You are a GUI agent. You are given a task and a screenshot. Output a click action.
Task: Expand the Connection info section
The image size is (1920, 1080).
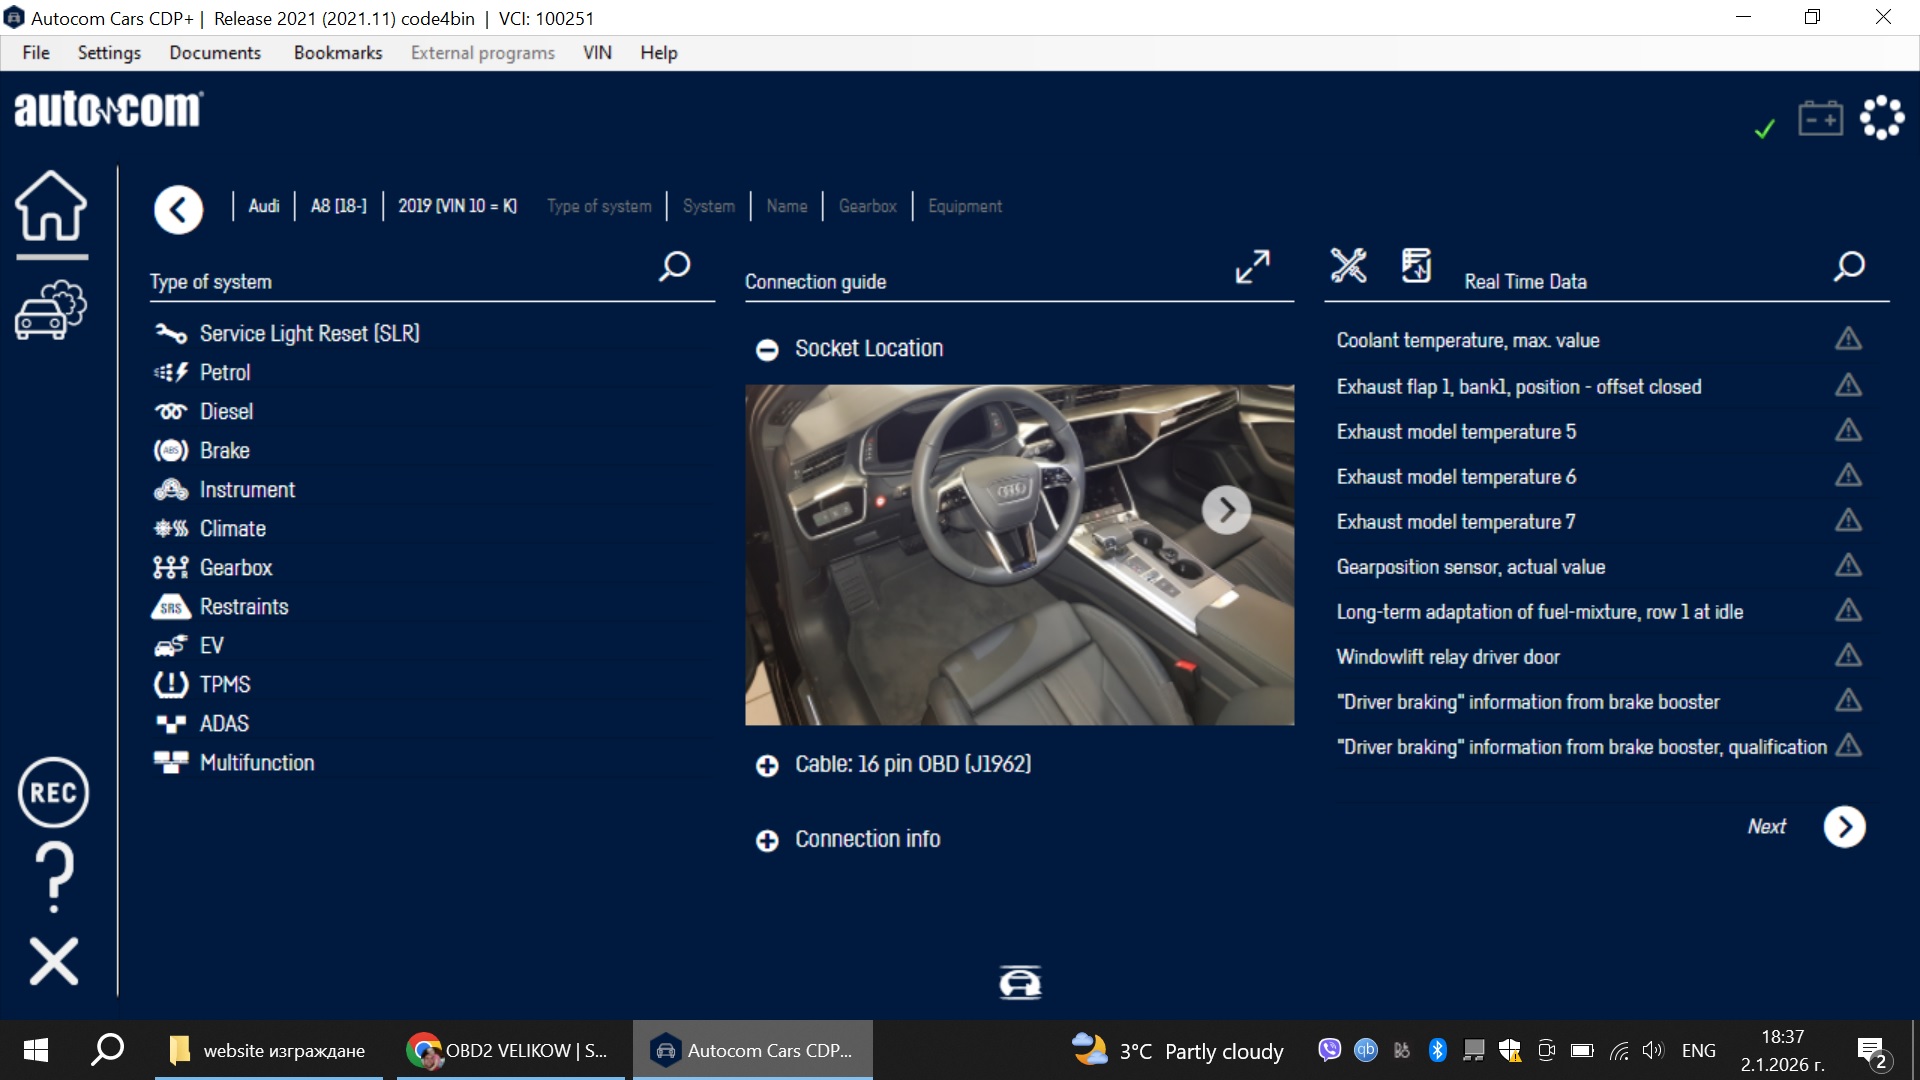767,840
